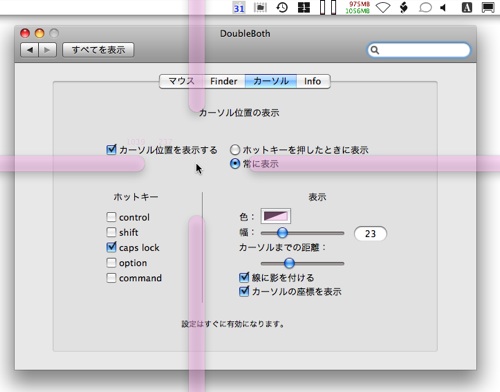Click the CPU bar meters icon

(328, 7)
